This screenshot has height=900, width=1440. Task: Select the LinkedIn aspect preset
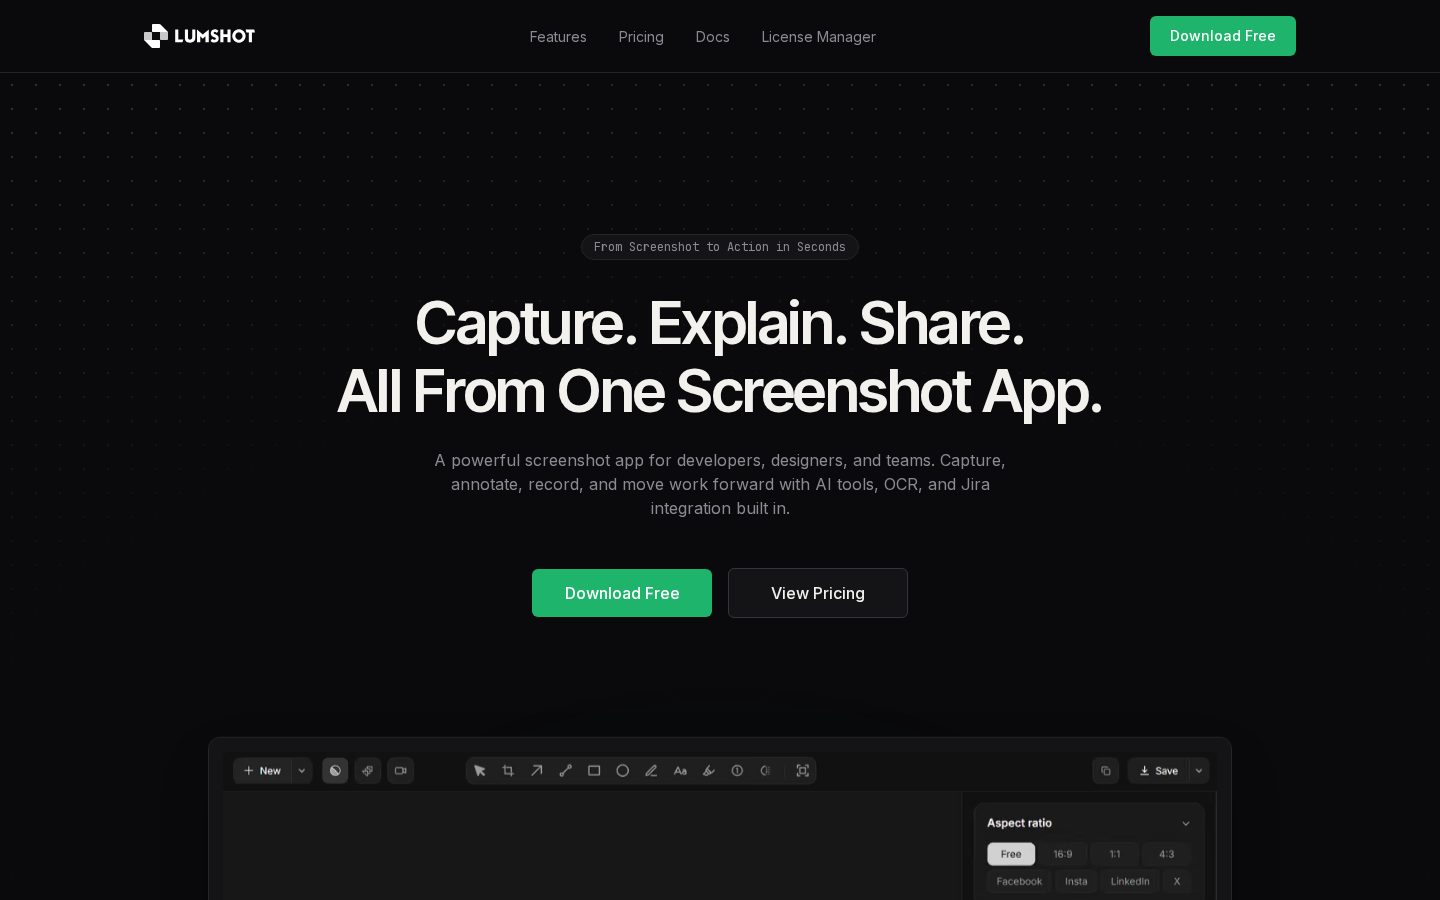(x=1130, y=881)
